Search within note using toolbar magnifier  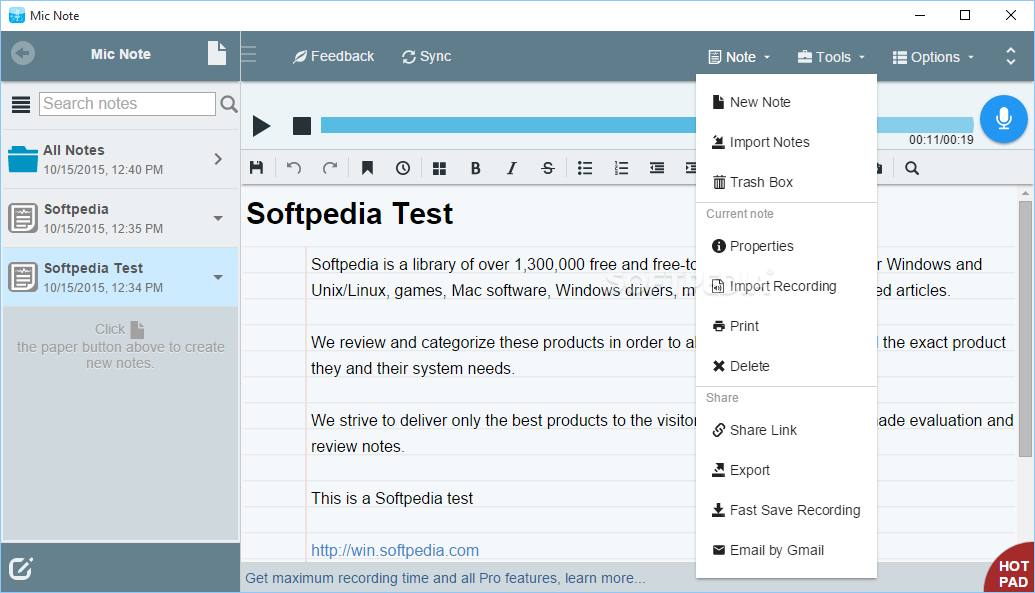click(x=912, y=168)
